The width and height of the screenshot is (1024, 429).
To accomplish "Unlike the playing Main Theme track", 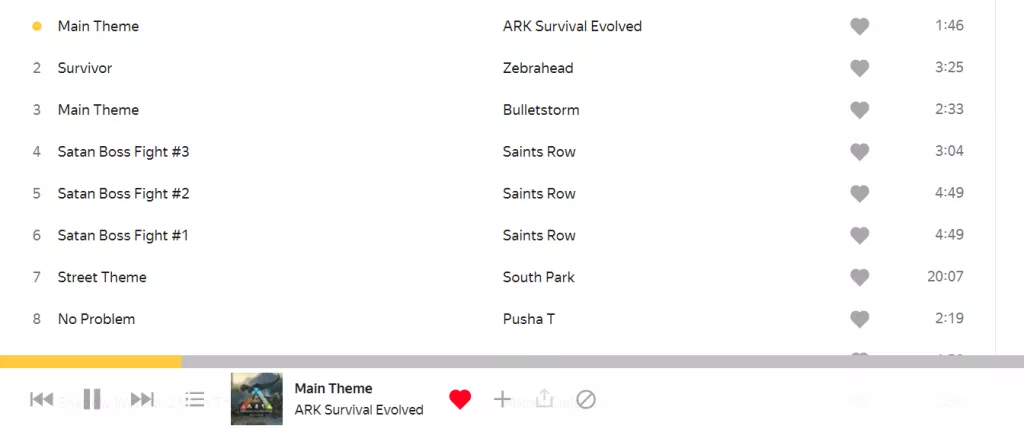I will point(460,400).
